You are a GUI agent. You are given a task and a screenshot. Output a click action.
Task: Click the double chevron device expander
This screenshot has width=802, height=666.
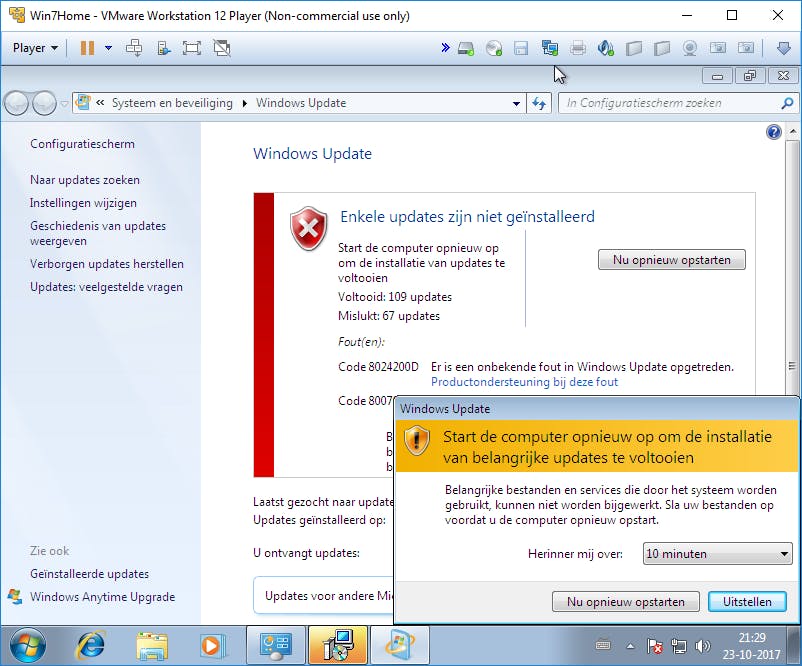(445, 48)
